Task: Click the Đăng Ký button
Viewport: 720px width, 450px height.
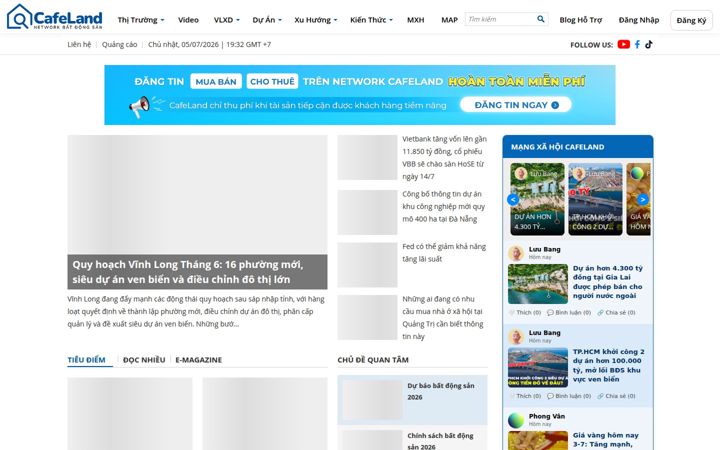Action: (691, 20)
